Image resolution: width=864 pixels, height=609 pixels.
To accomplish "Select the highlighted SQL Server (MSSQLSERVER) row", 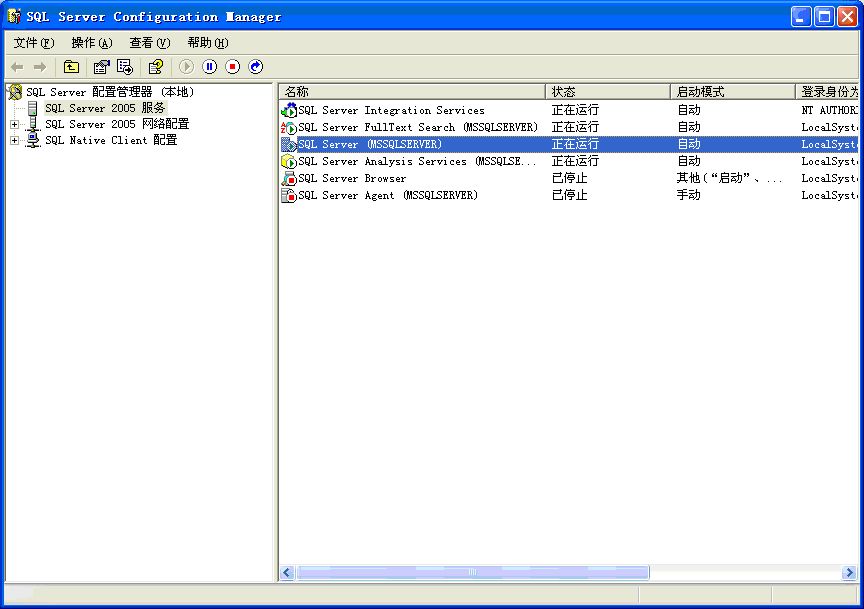I will point(569,144).
